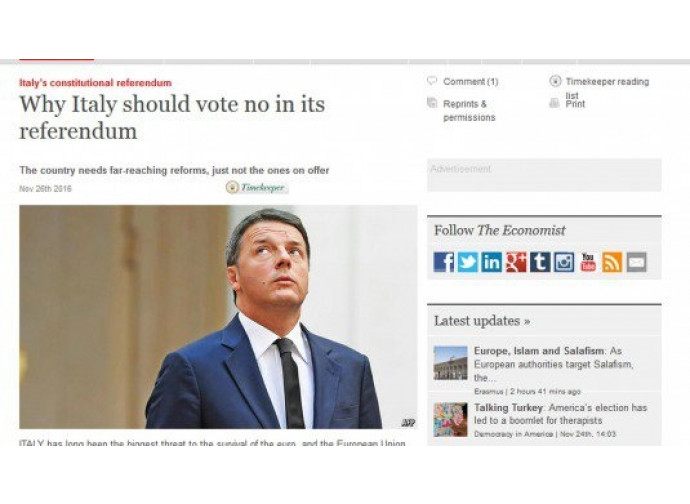Click the email envelope icon

click(x=636, y=262)
